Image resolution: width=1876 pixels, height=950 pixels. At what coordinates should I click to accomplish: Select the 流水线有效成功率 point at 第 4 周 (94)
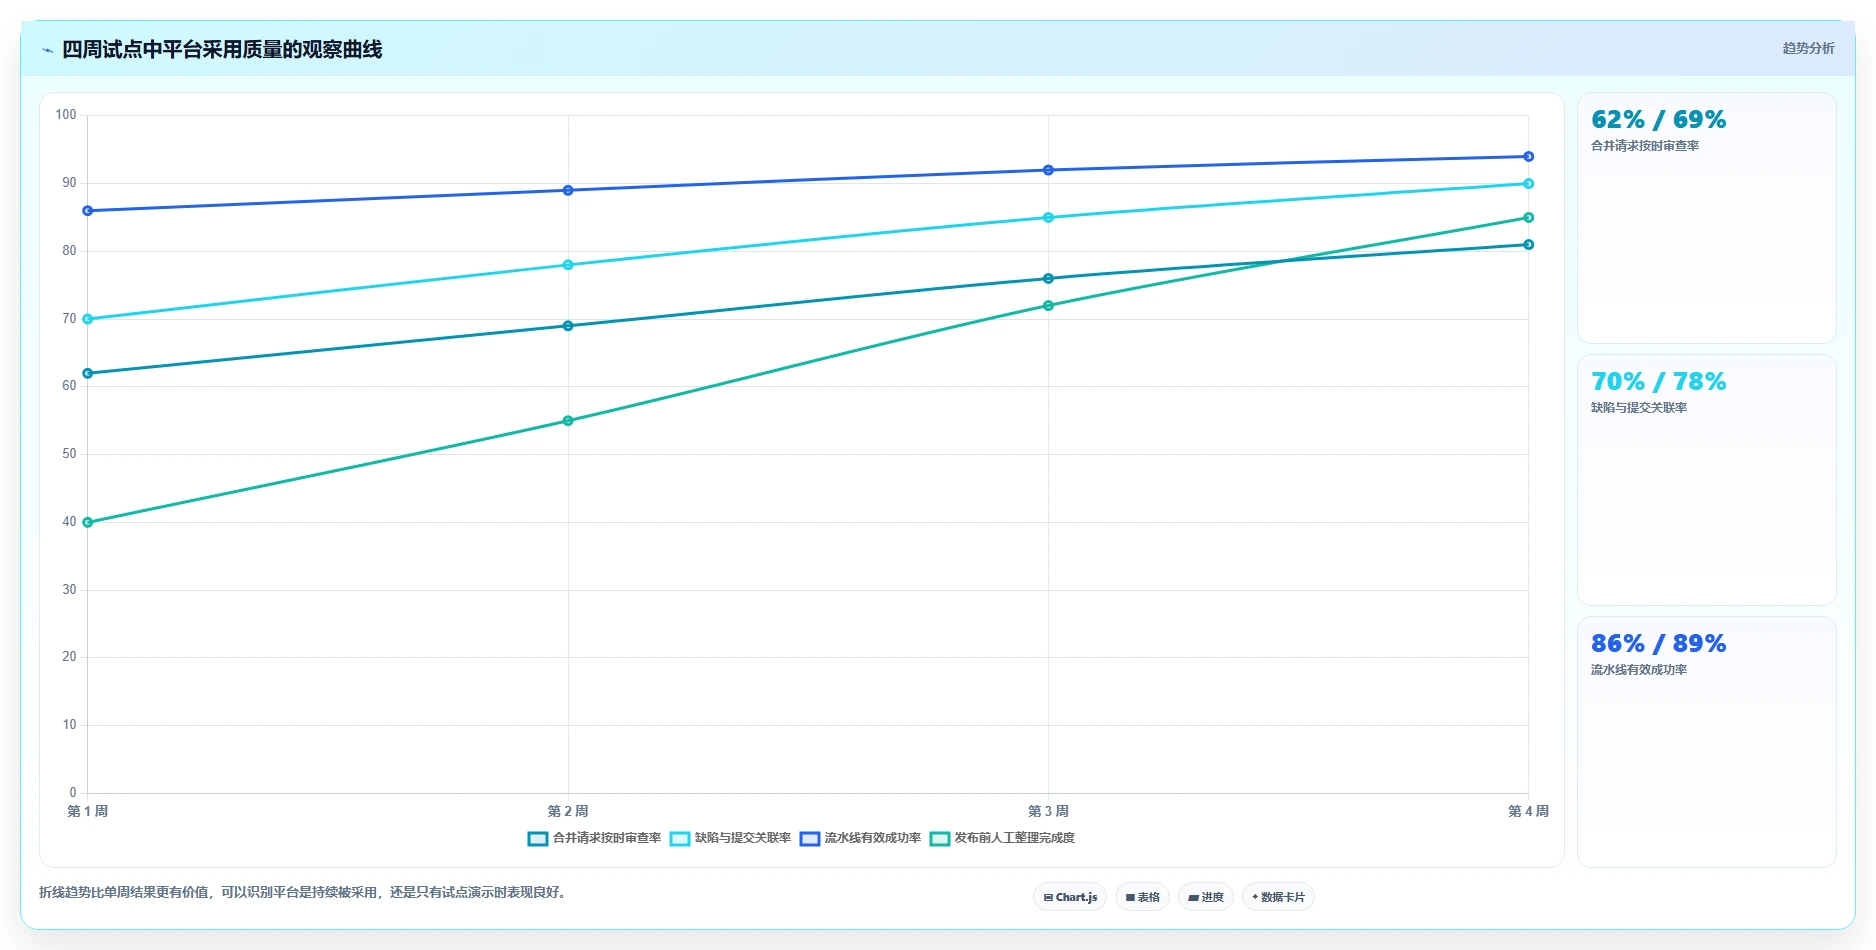pos(1528,157)
